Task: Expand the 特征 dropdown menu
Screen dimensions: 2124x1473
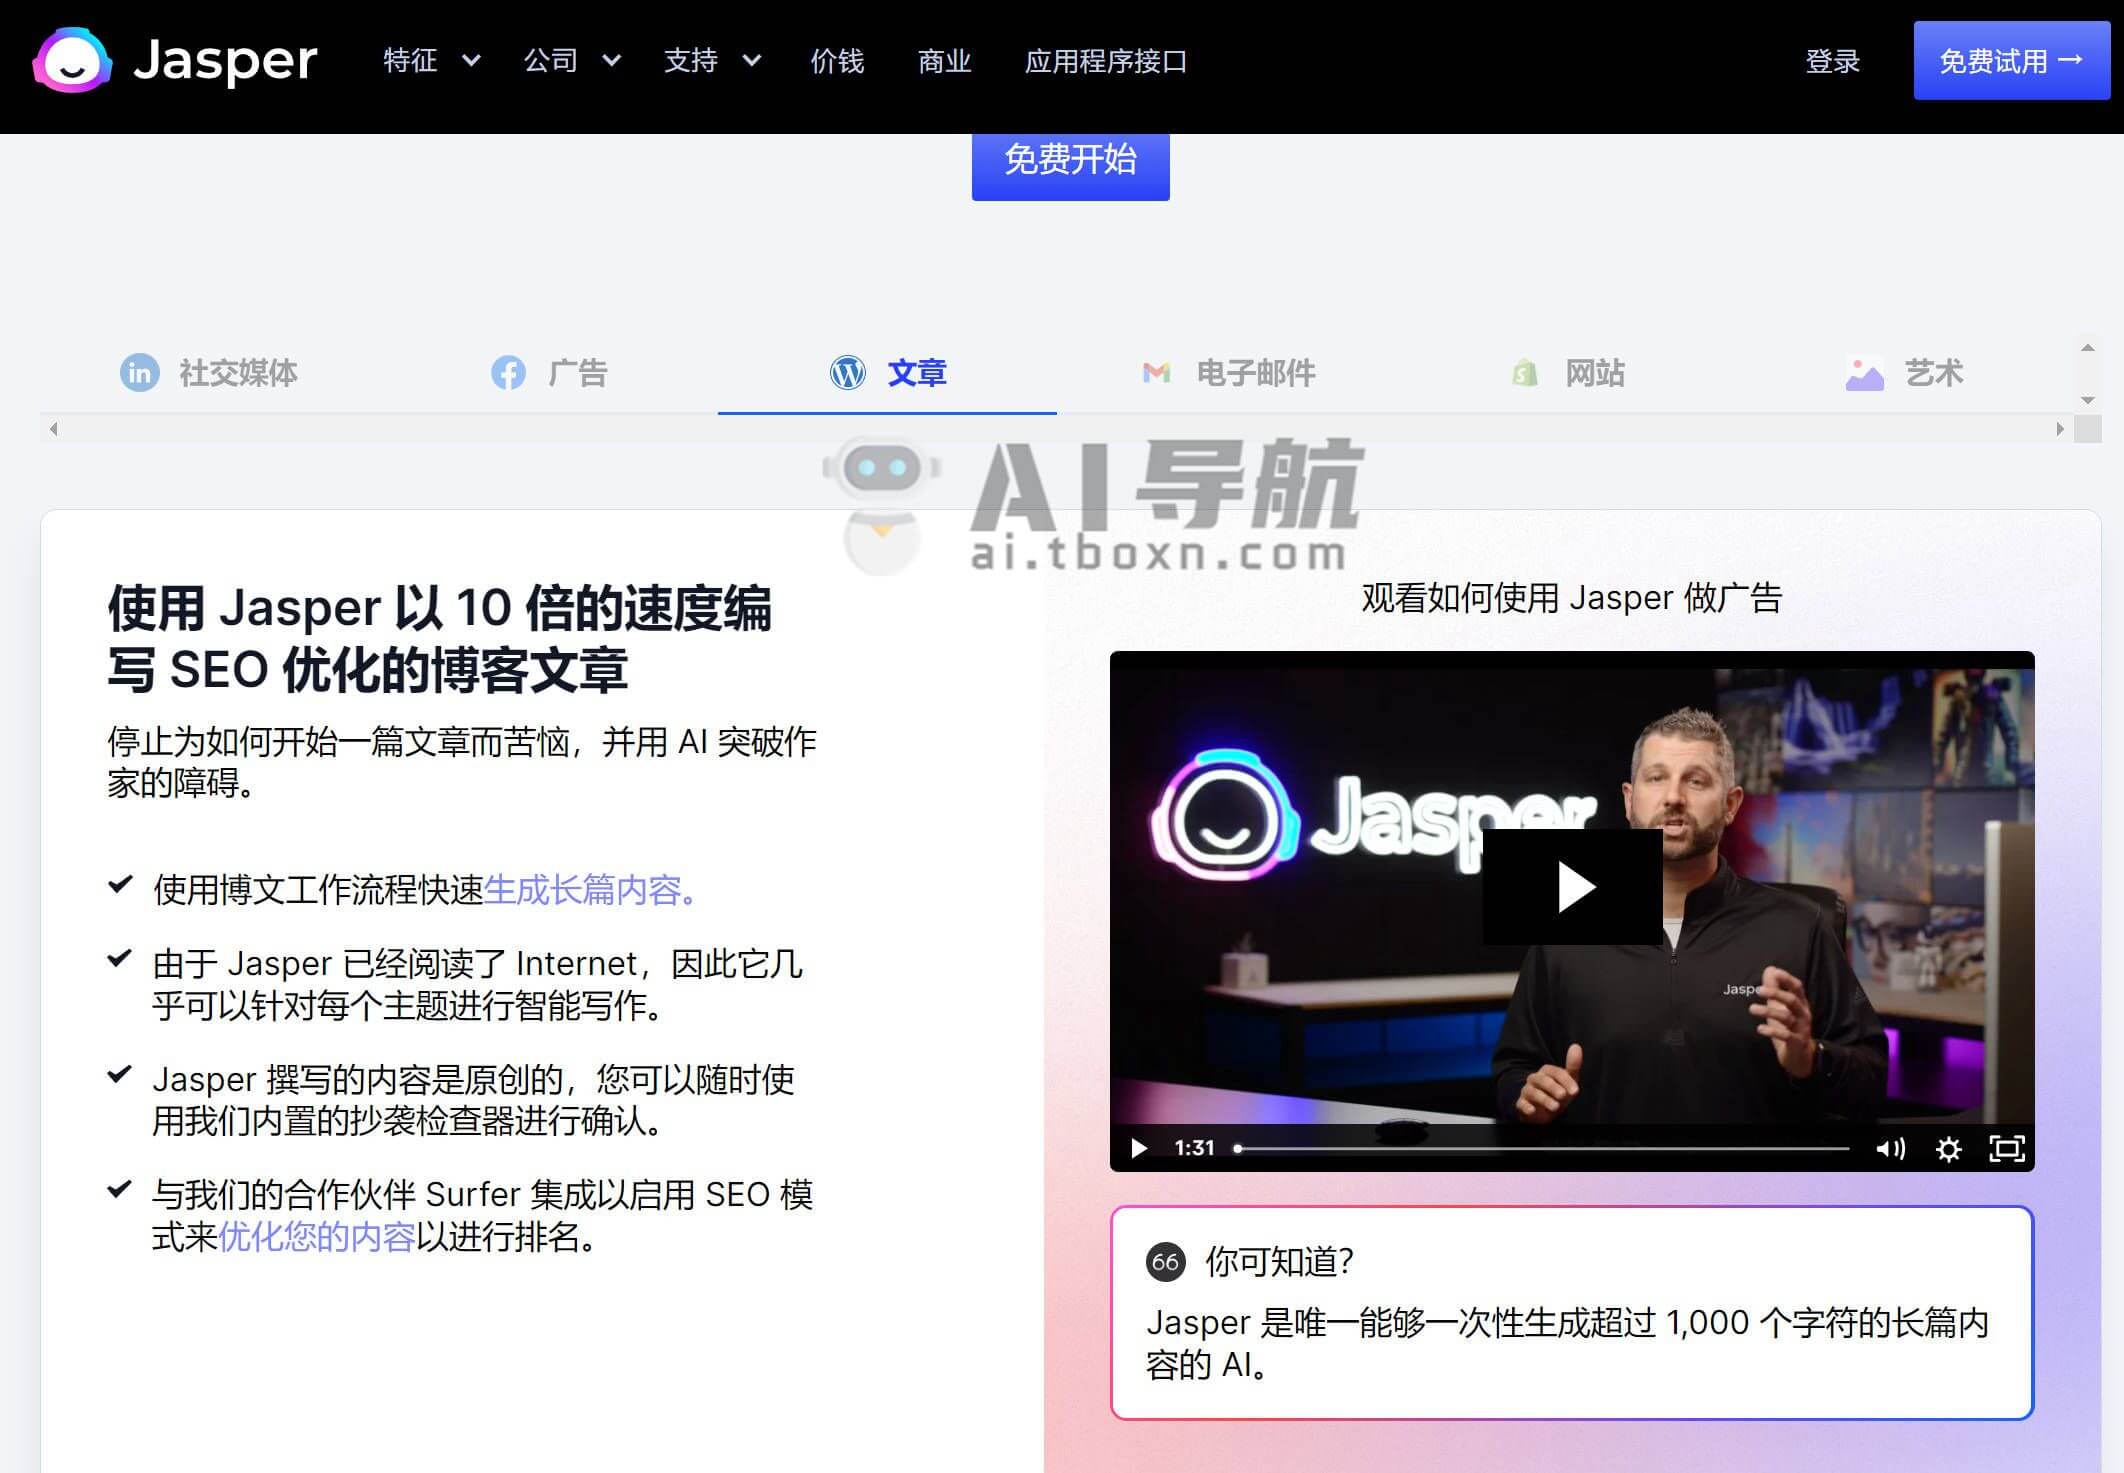Action: click(x=431, y=61)
